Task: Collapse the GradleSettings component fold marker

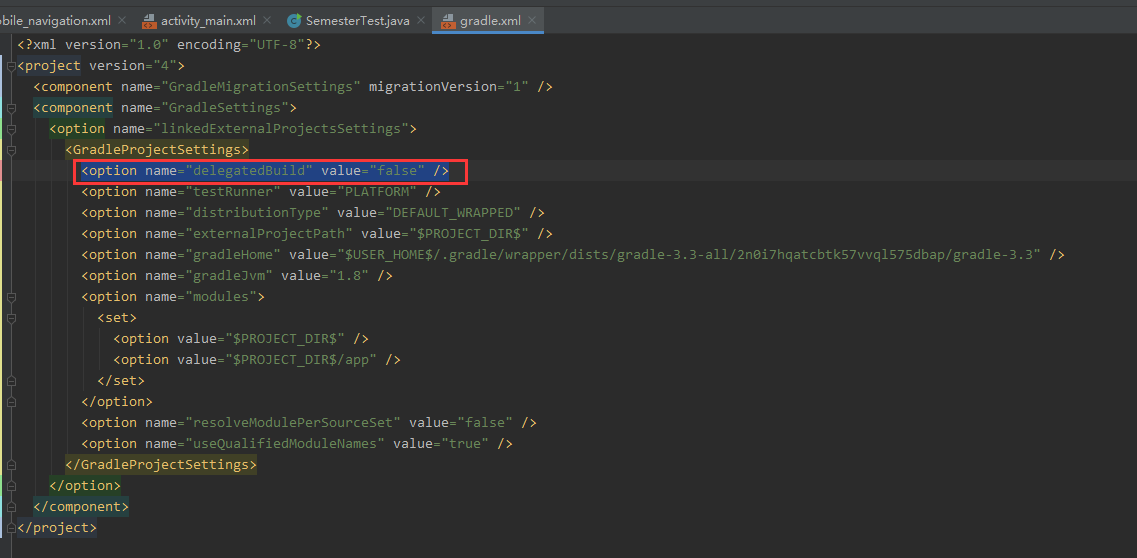Action: pos(11,108)
